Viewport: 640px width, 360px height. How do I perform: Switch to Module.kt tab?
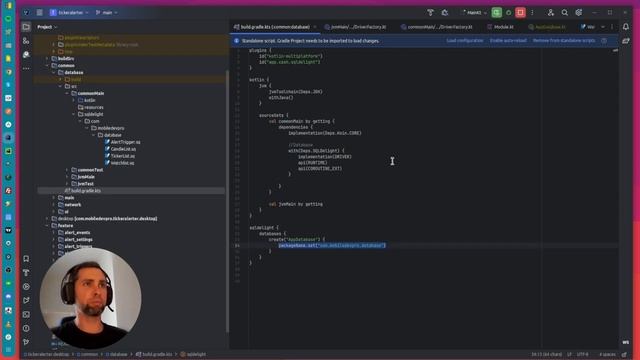[500, 27]
